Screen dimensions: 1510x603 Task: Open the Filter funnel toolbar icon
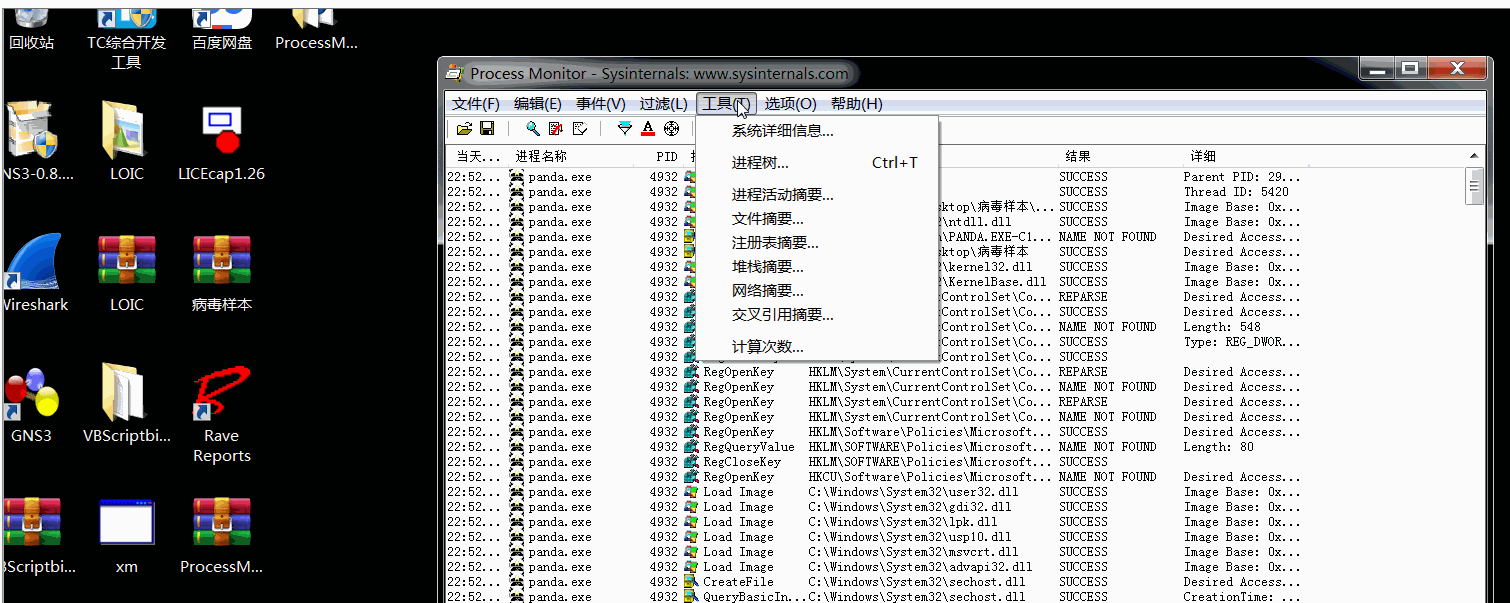click(x=625, y=129)
